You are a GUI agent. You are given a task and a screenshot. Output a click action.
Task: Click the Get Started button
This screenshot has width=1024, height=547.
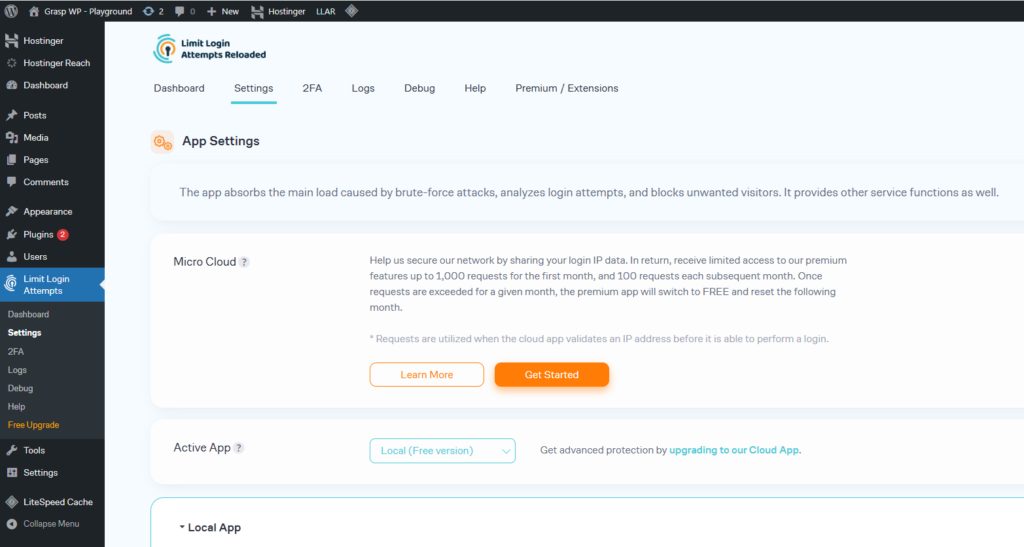point(552,375)
